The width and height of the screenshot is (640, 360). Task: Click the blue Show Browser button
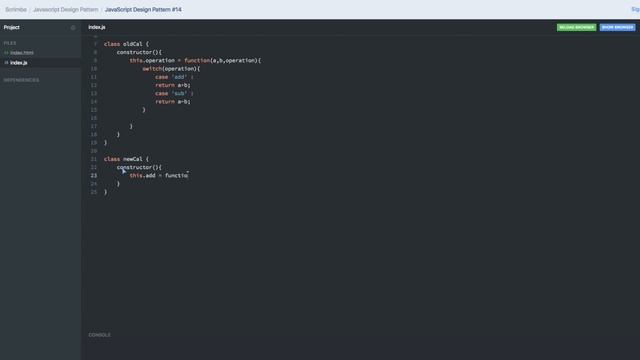pyautogui.click(x=618, y=27)
